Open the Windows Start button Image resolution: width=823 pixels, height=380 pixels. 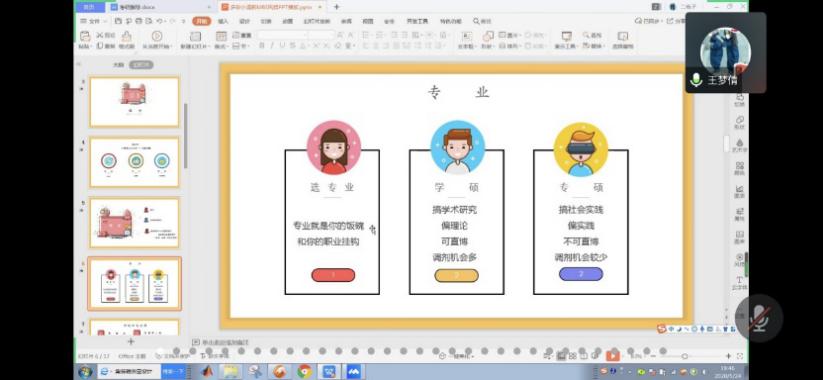(85, 372)
